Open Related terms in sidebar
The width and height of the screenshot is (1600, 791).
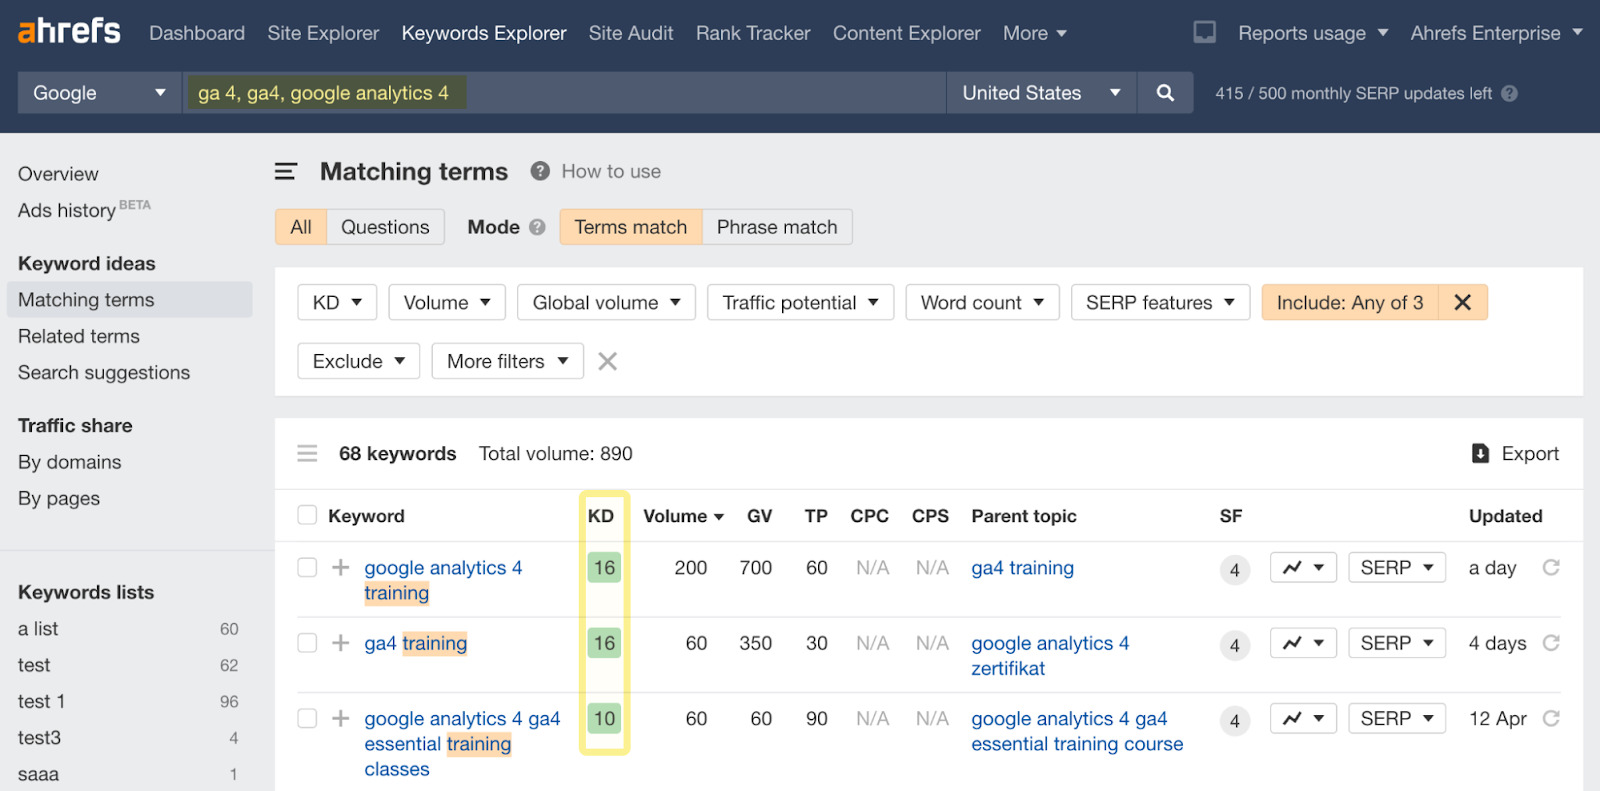click(x=79, y=336)
